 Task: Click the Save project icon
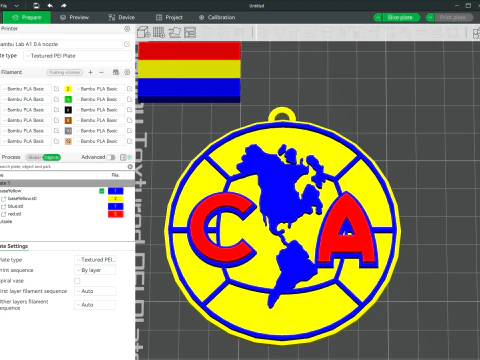pyautogui.click(x=36, y=6)
